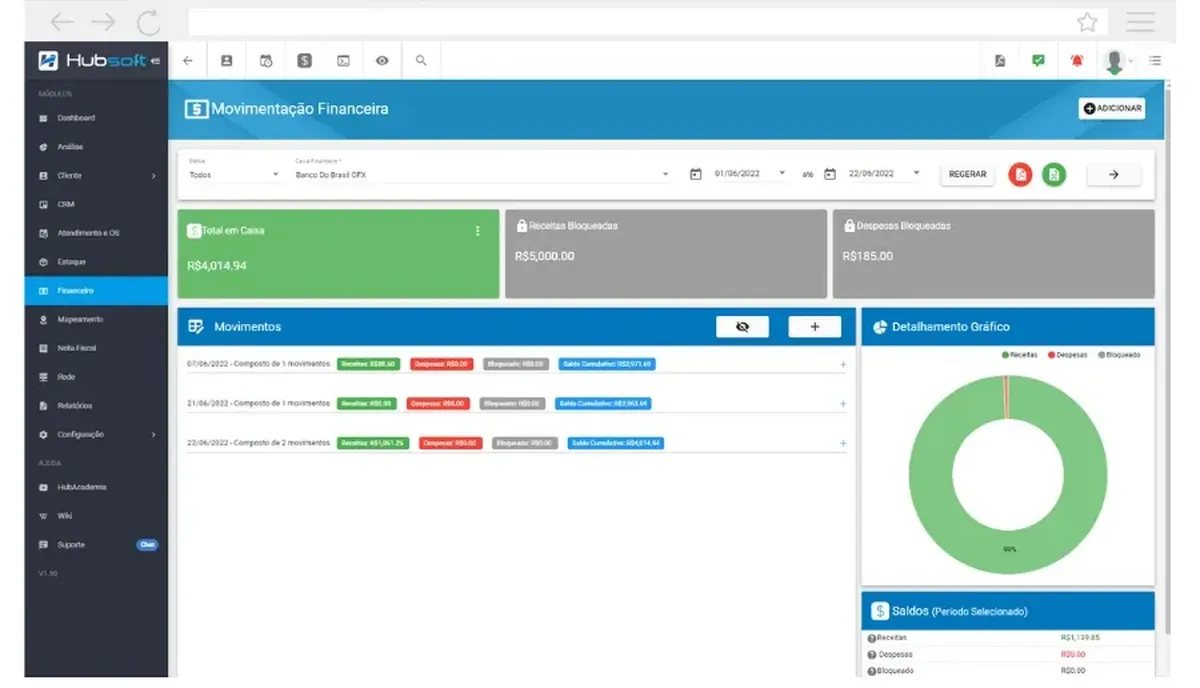The image size is (1200, 688).
Task: Open the Total em Caixa three-dot menu
Action: click(477, 231)
